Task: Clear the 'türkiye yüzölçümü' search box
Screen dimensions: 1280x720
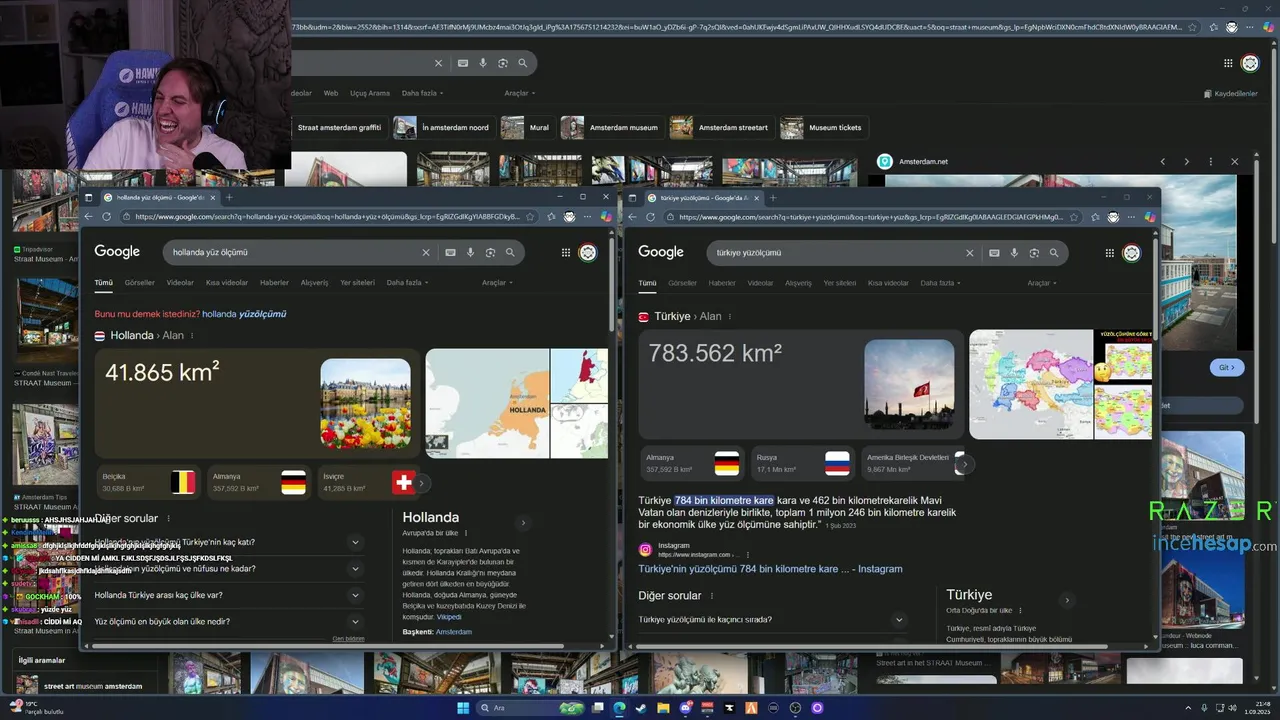Action: pyautogui.click(x=969, y=253)
